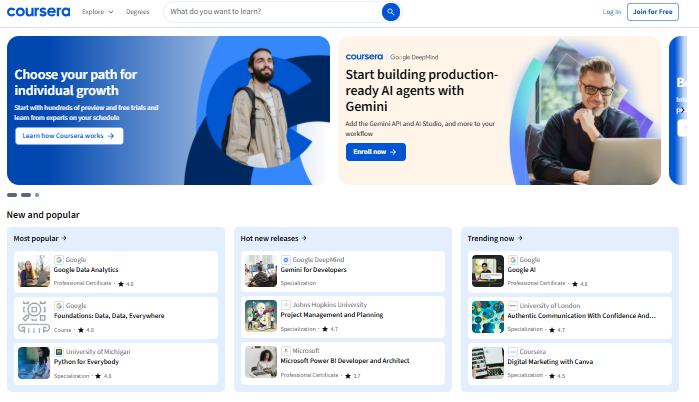
Task: Select the first carousel indicator dash
Action: coord(12,195)
